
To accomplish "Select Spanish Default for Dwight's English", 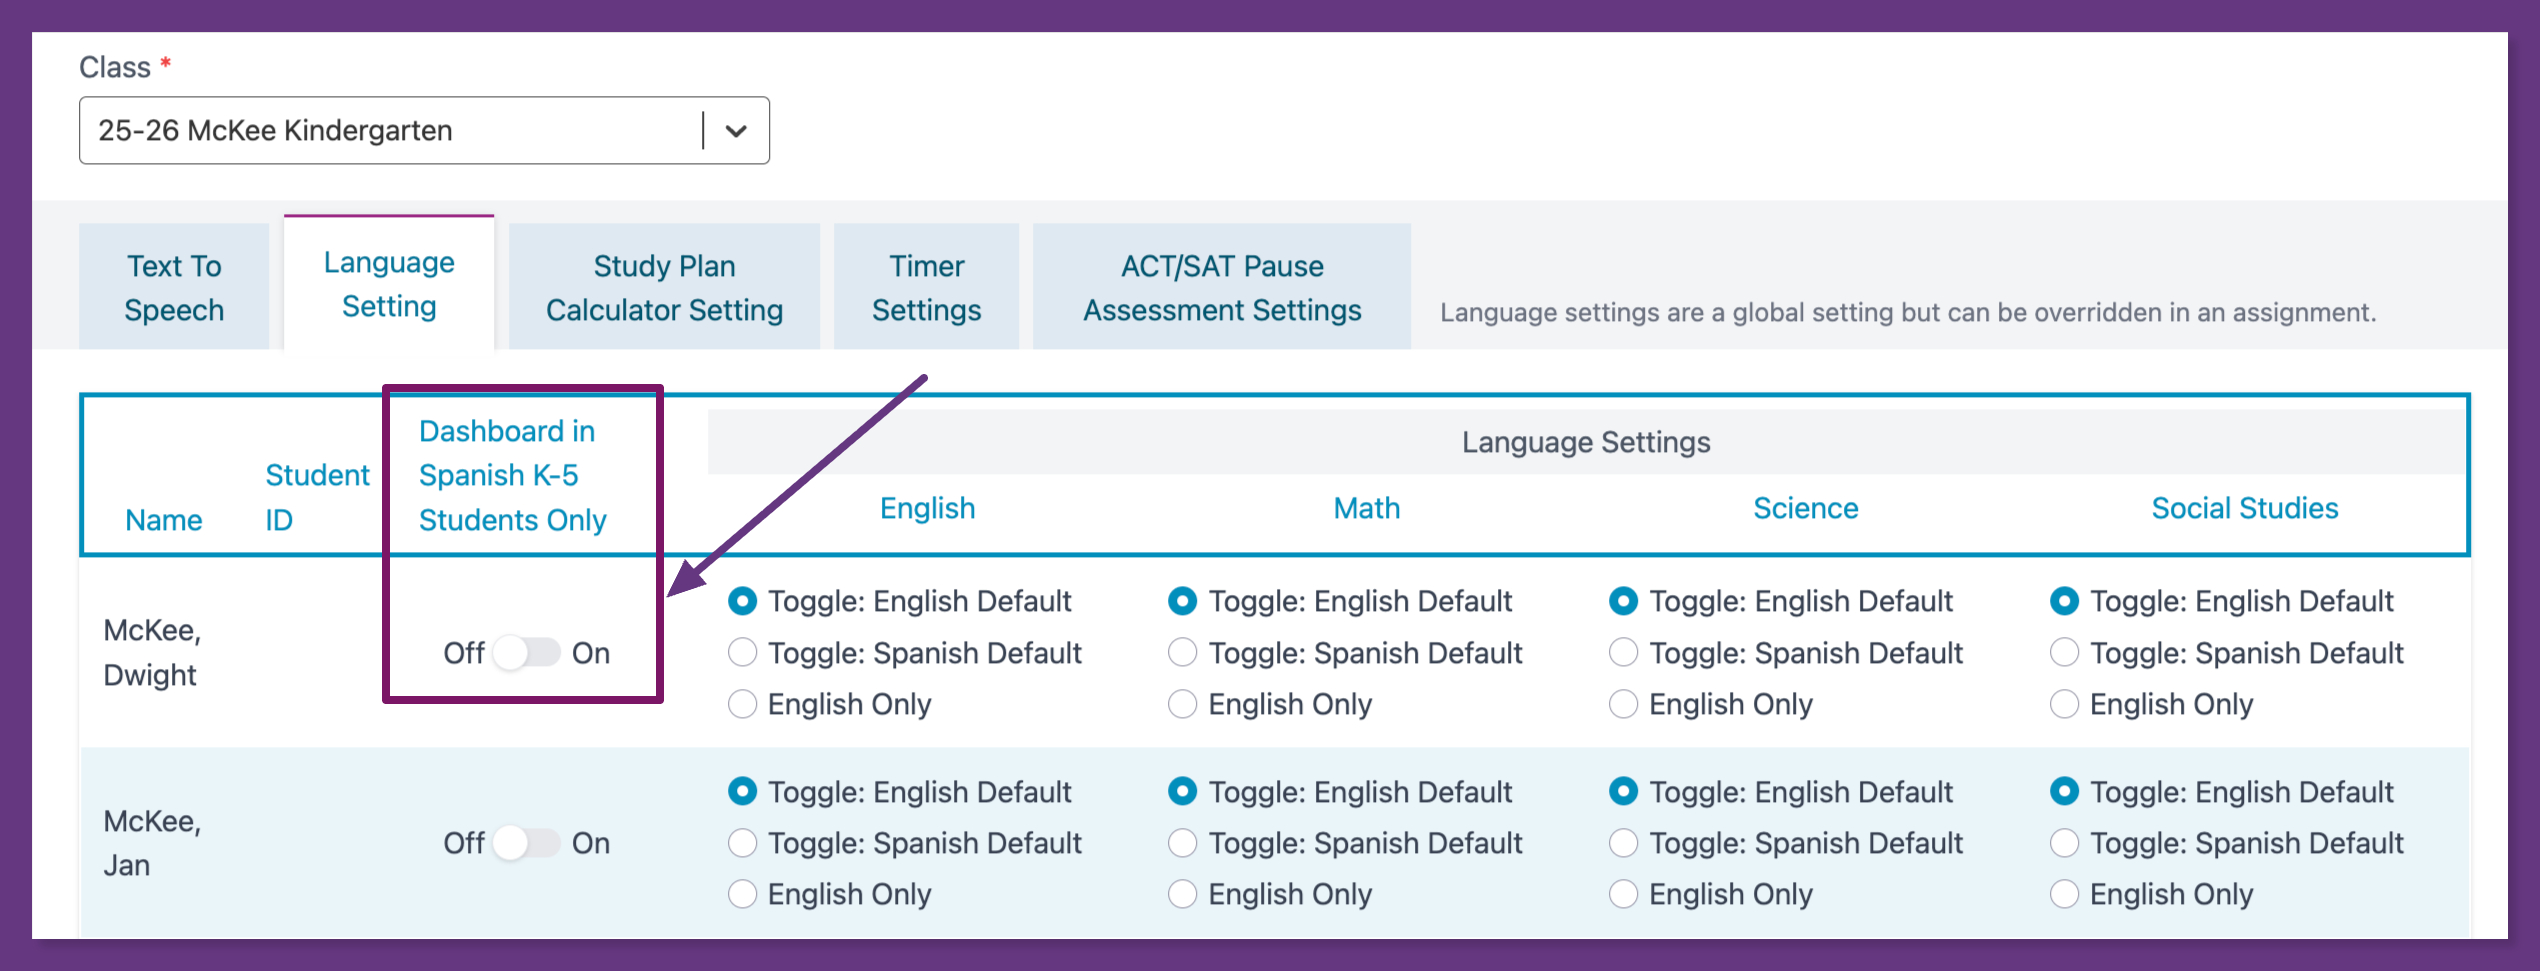I will [742, 653].
